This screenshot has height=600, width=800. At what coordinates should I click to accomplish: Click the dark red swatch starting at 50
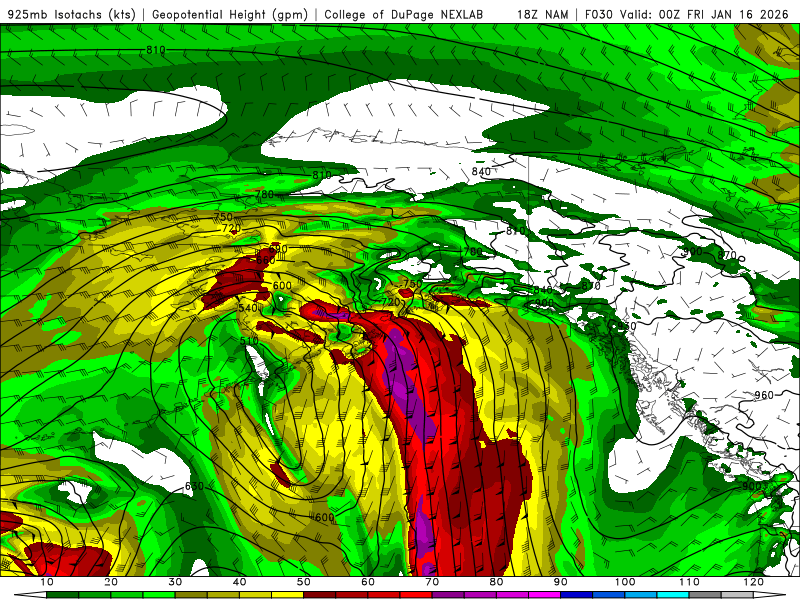point(319,595)
